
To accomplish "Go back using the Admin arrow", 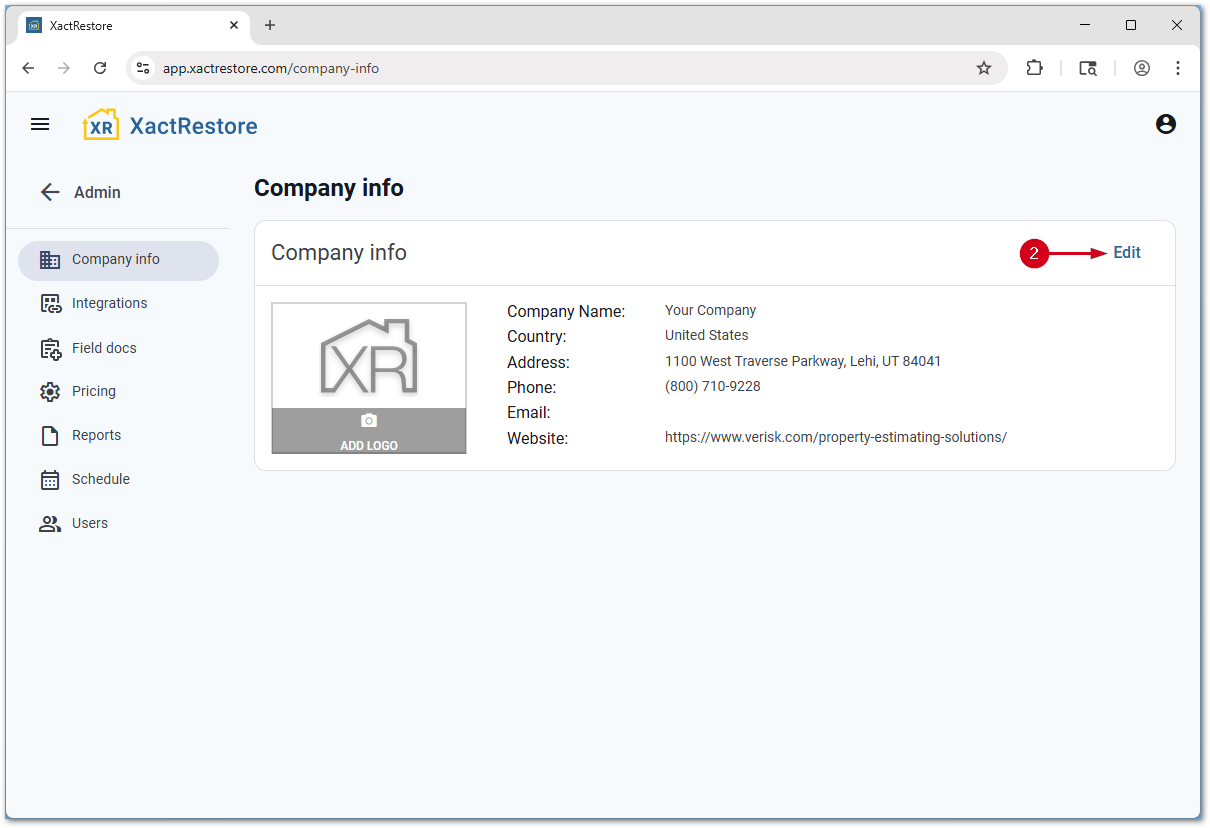I will (x=50, y=192).
